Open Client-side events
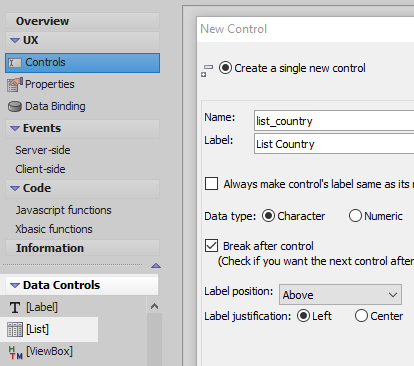The width and height of the screenshot is (414, 366). point(40,169)
